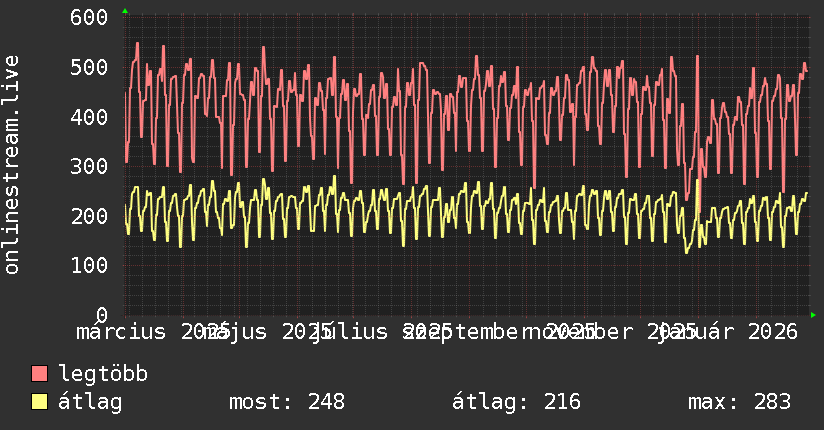Click the 100 y-axis label
The height and width of the screenshot is (430, 824).
point(89,265)
